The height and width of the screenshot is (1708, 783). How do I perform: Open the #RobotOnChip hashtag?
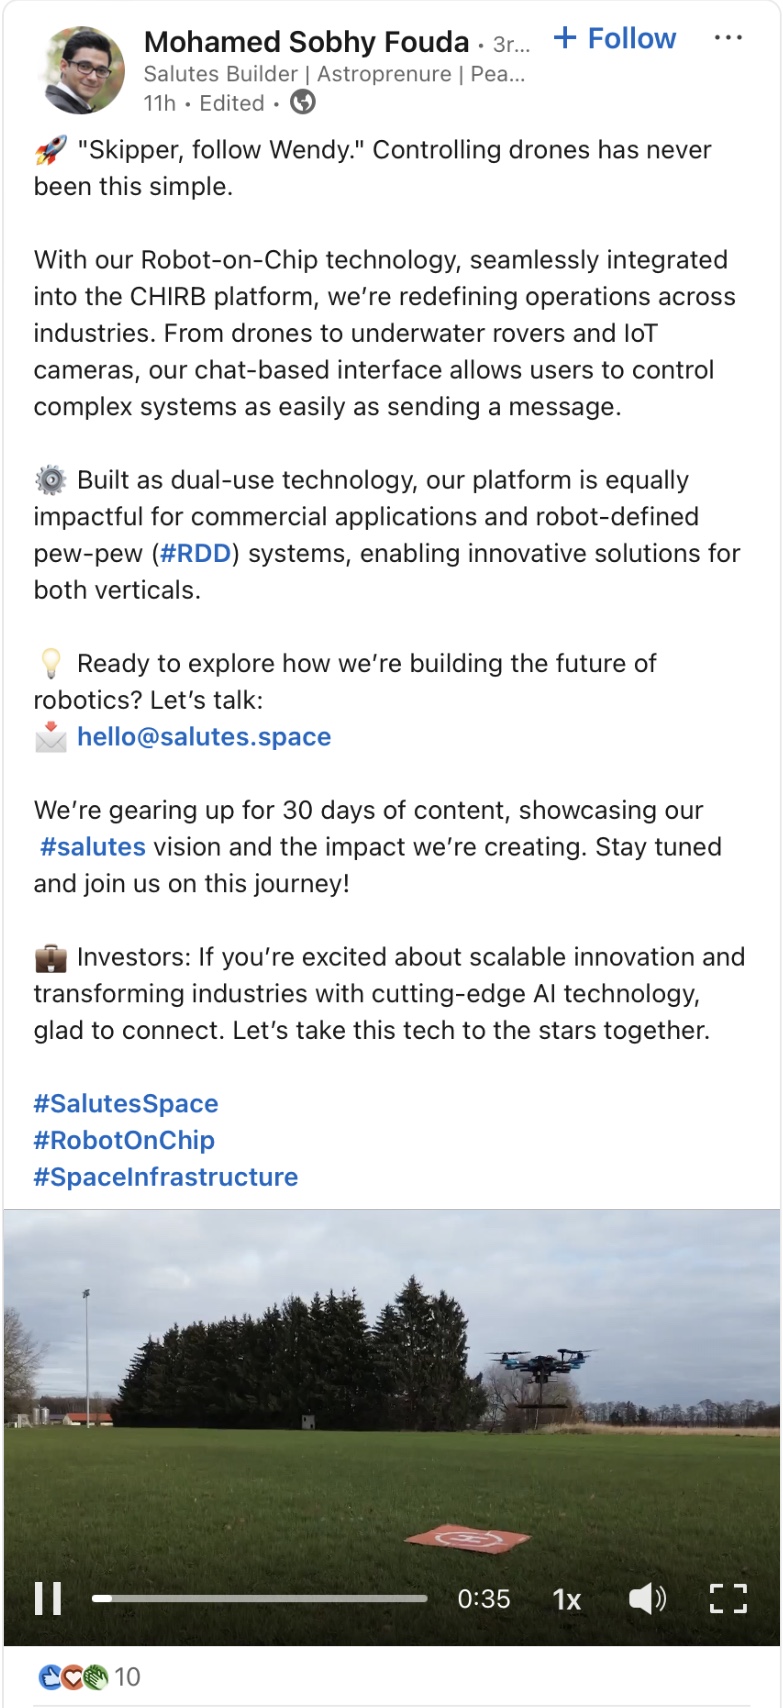coord(124,1140)
